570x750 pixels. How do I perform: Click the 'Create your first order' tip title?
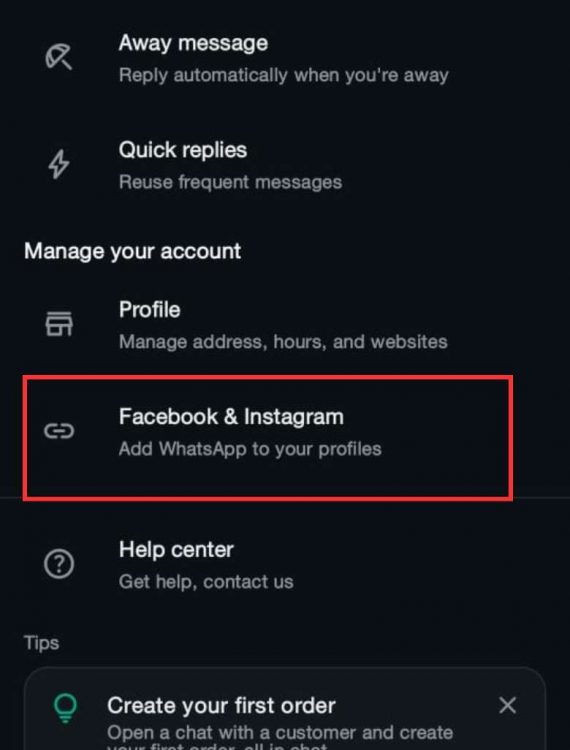pyautogui.click(x=221, y=706)
